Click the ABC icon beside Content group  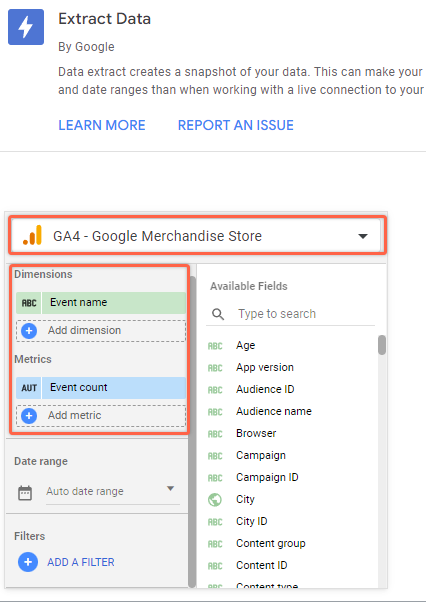pos(215,544)
